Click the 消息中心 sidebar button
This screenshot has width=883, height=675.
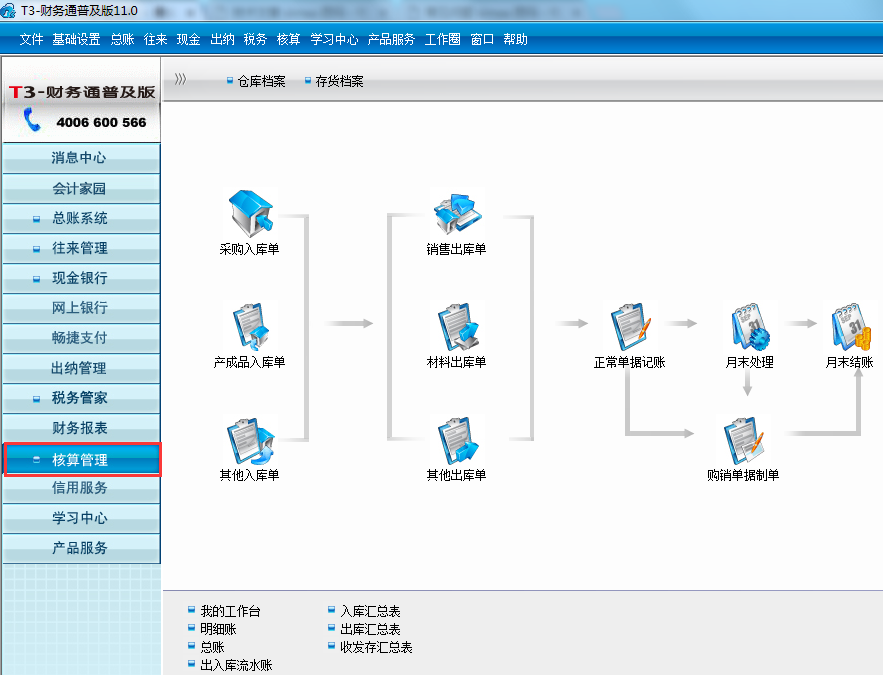pos(80,158)
